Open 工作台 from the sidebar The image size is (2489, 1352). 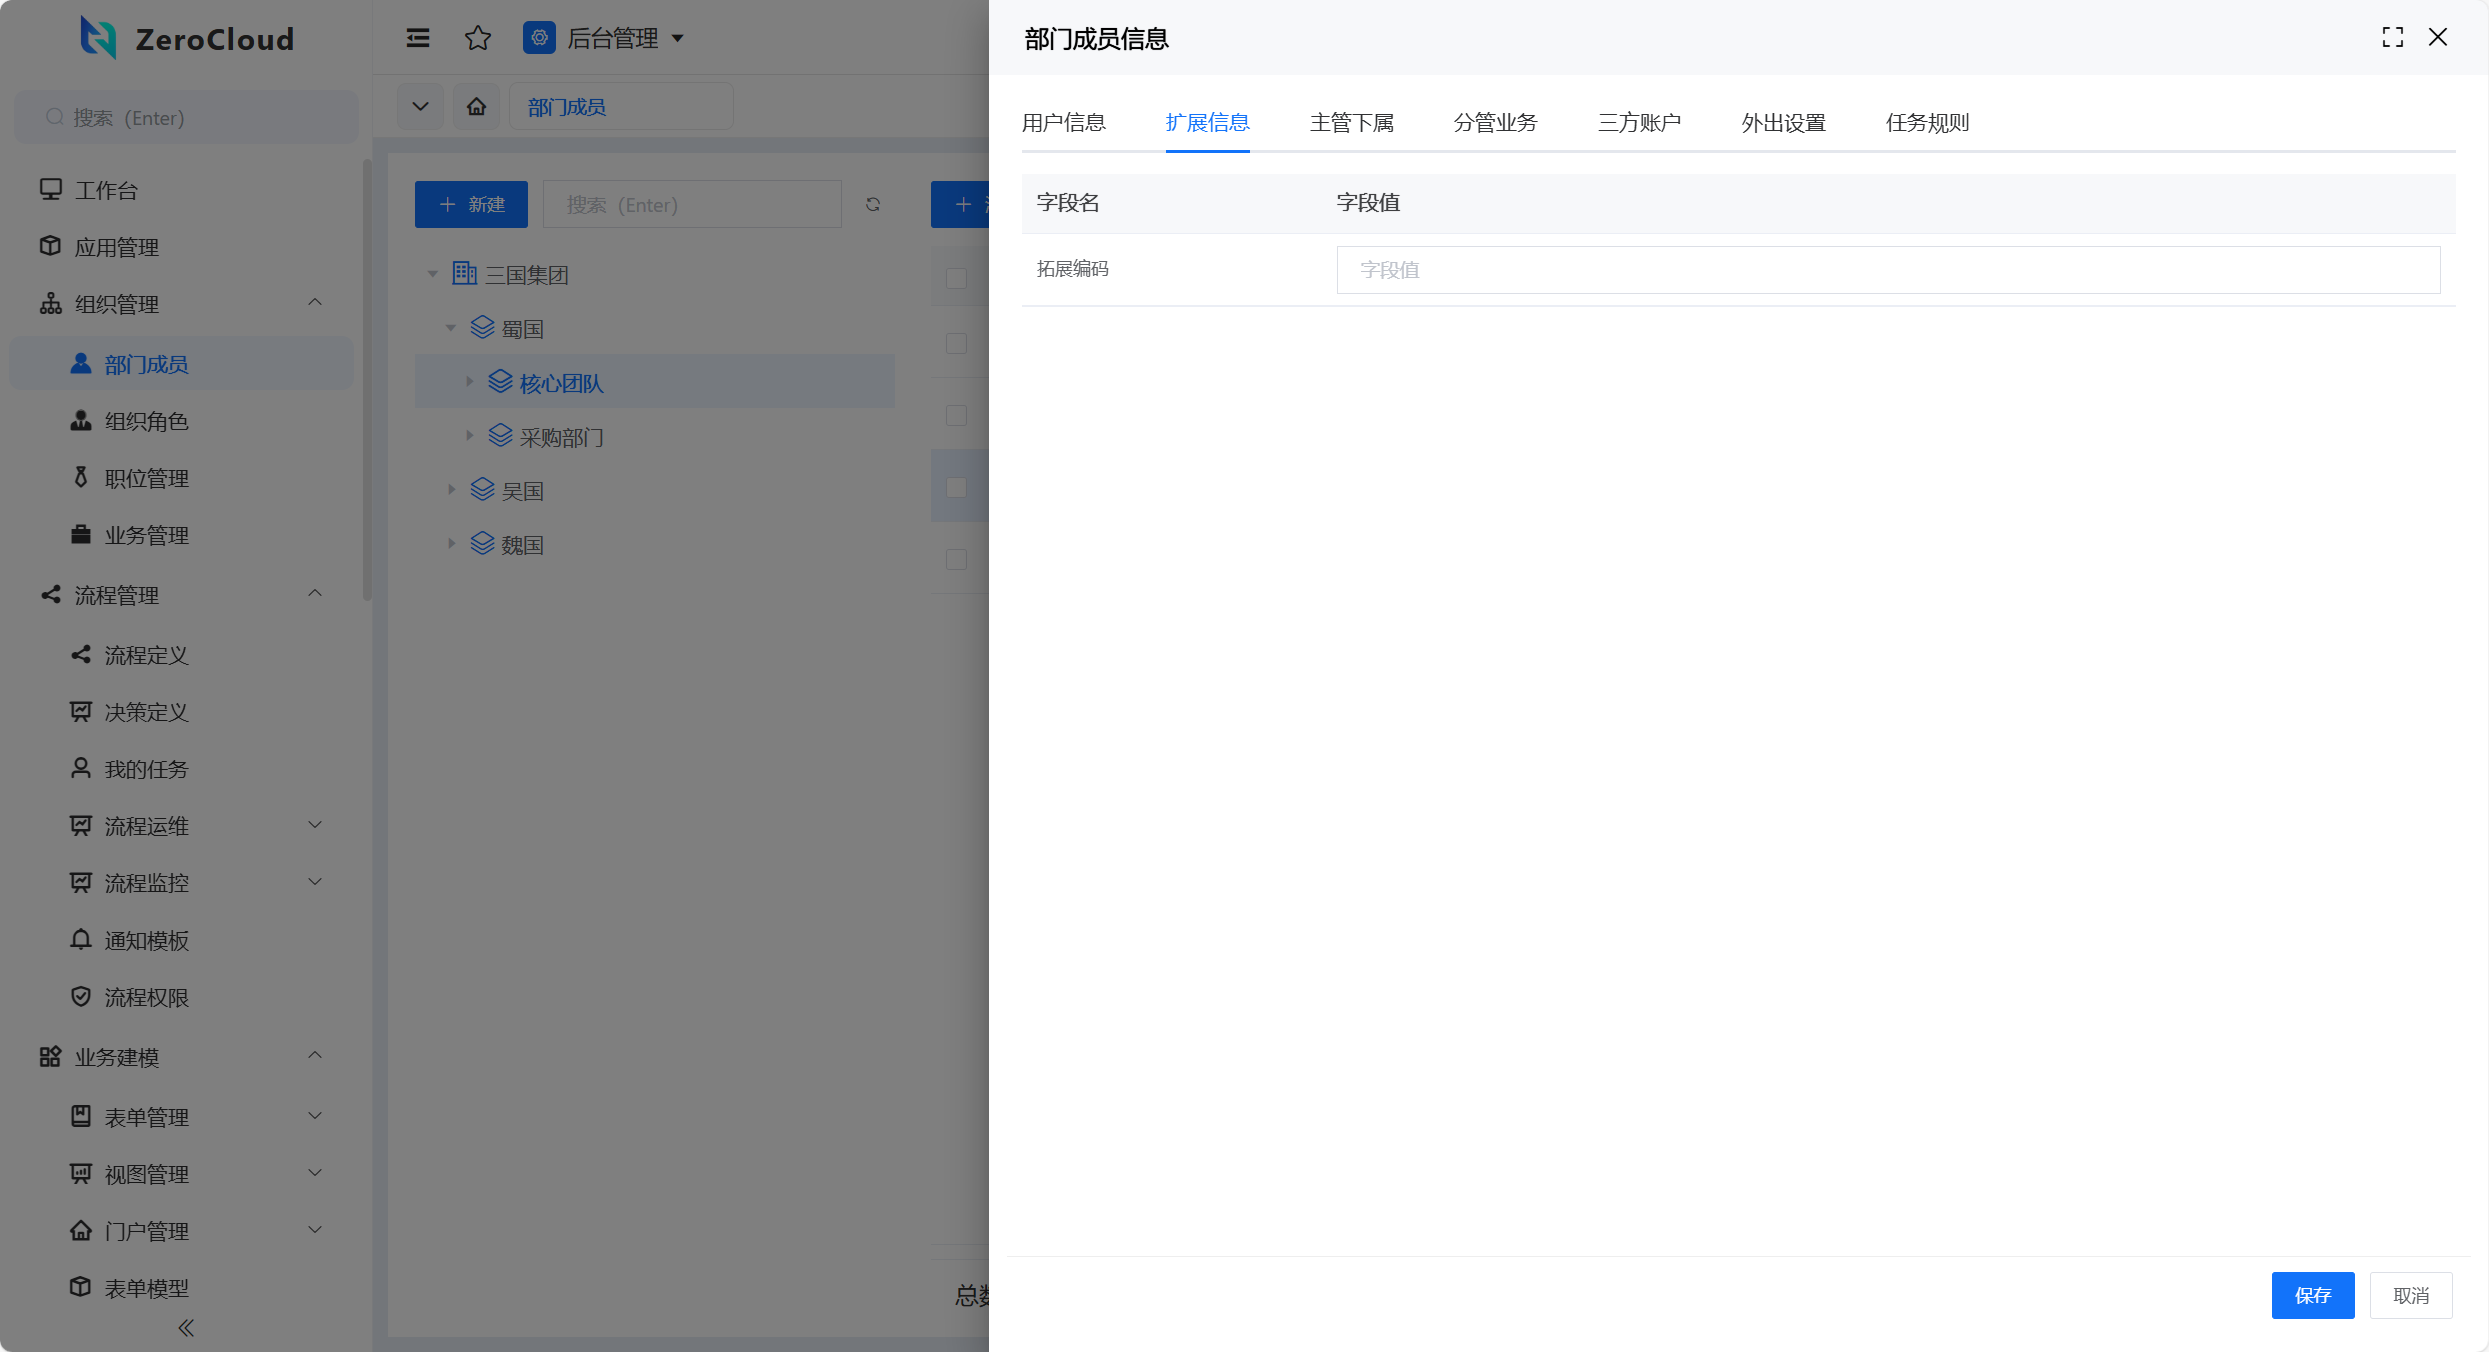[106, 190]
